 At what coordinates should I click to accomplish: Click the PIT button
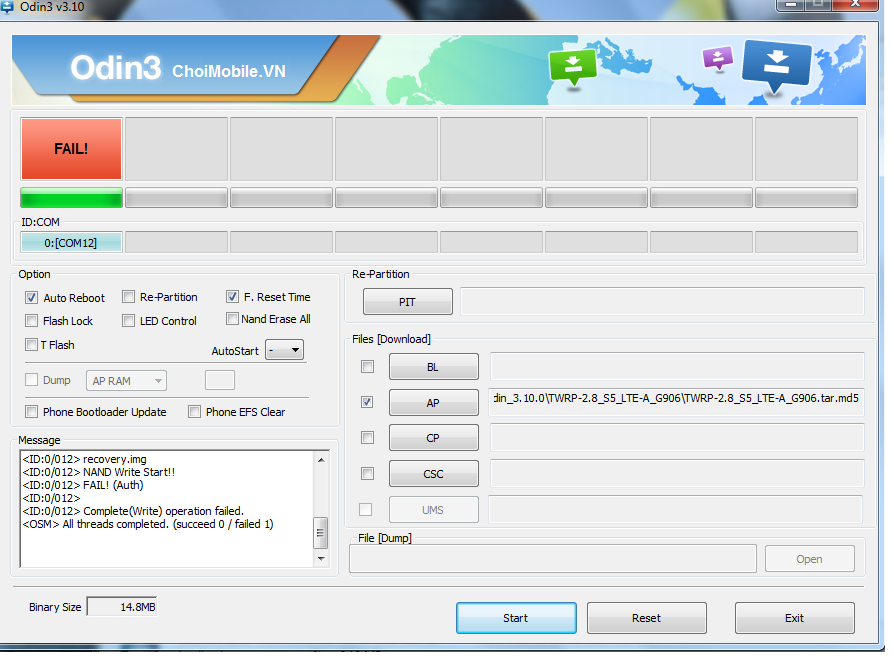click(x=408, y=302)
